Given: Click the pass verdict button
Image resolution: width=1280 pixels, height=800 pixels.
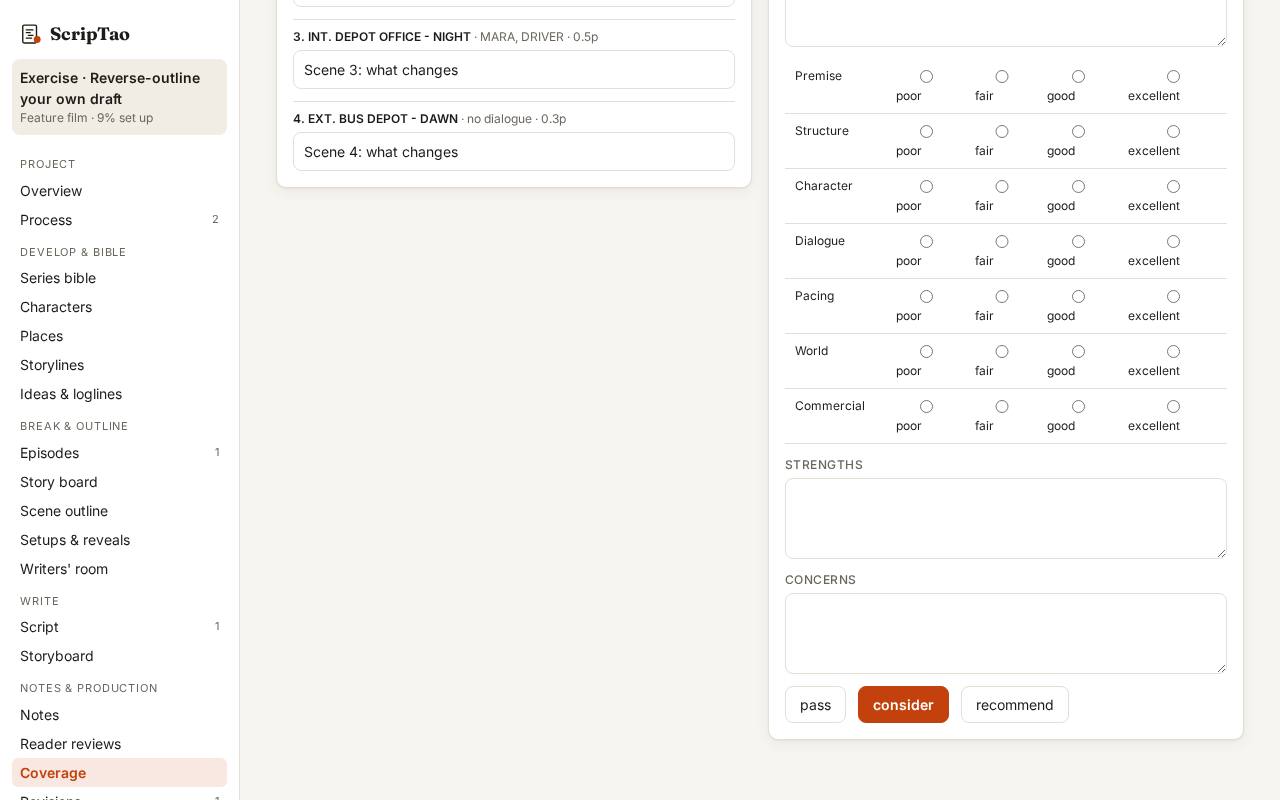Looking at the screenshot, I should pyautogui.click(x=815, y=705).
